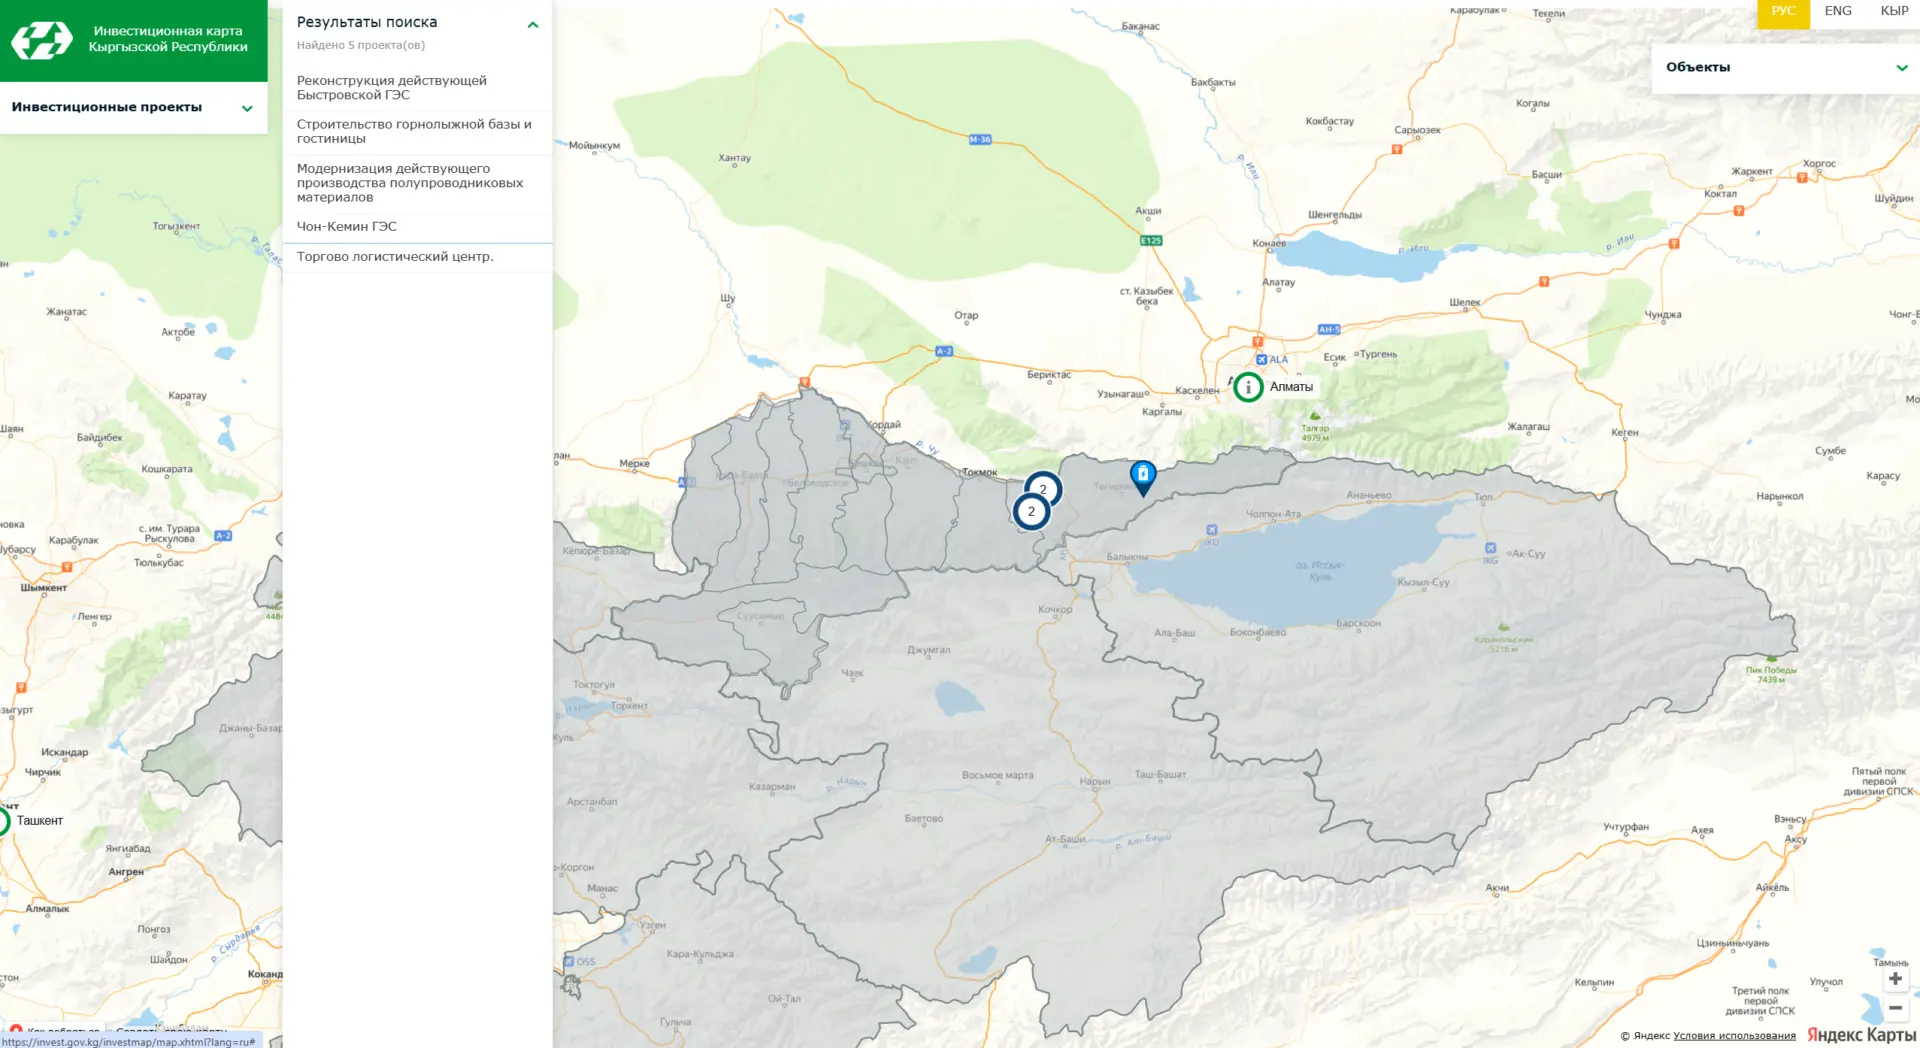
Task: Click the blue energy project pin marker
Action: coord(1142,476)
